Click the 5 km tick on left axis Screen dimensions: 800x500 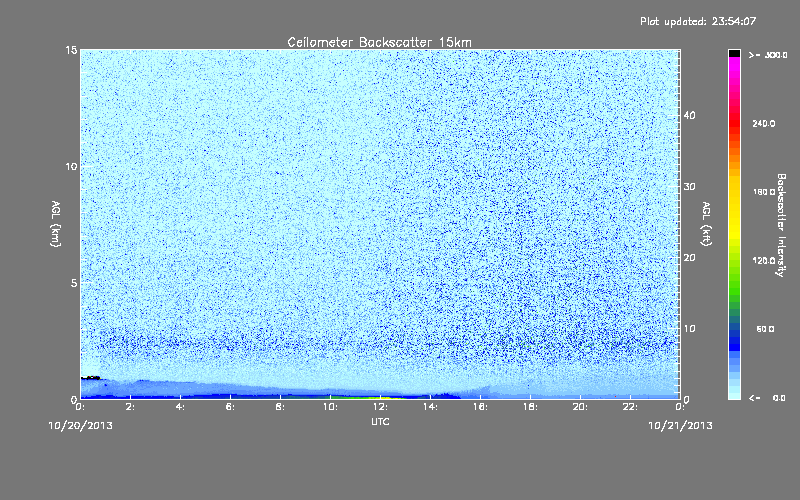[74, 283]
